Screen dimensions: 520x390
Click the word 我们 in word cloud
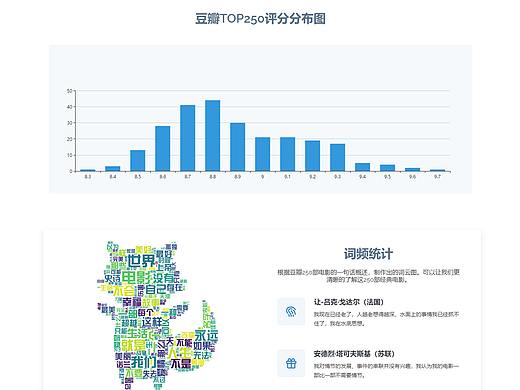(x=143, y=361)
